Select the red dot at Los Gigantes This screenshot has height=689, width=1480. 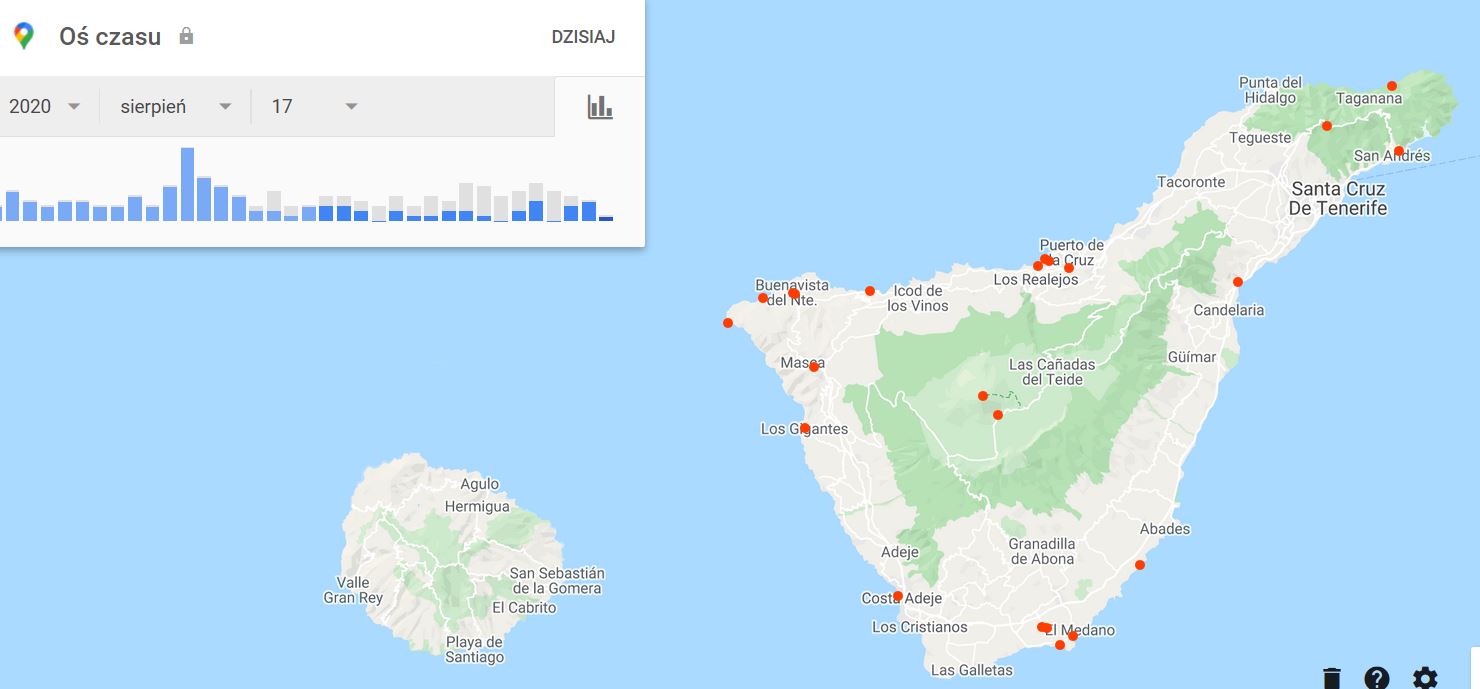pos(805,428)
